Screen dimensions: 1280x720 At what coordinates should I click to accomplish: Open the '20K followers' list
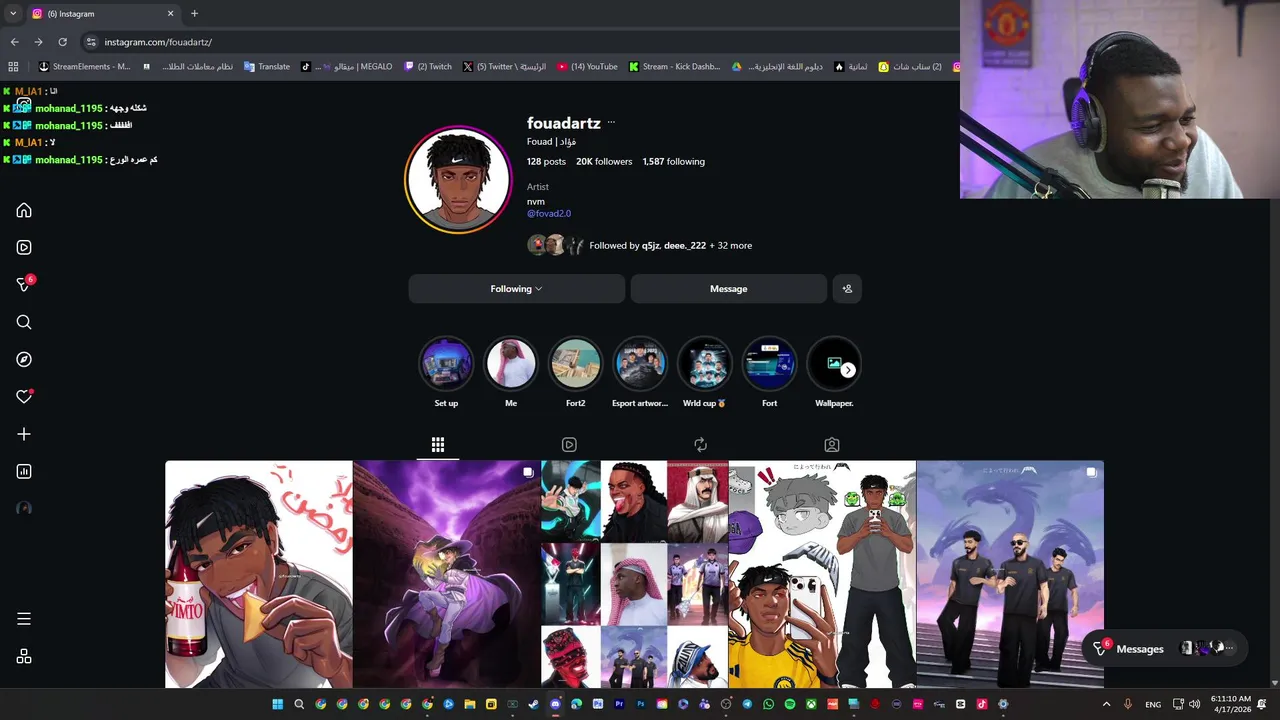(604, 161)
